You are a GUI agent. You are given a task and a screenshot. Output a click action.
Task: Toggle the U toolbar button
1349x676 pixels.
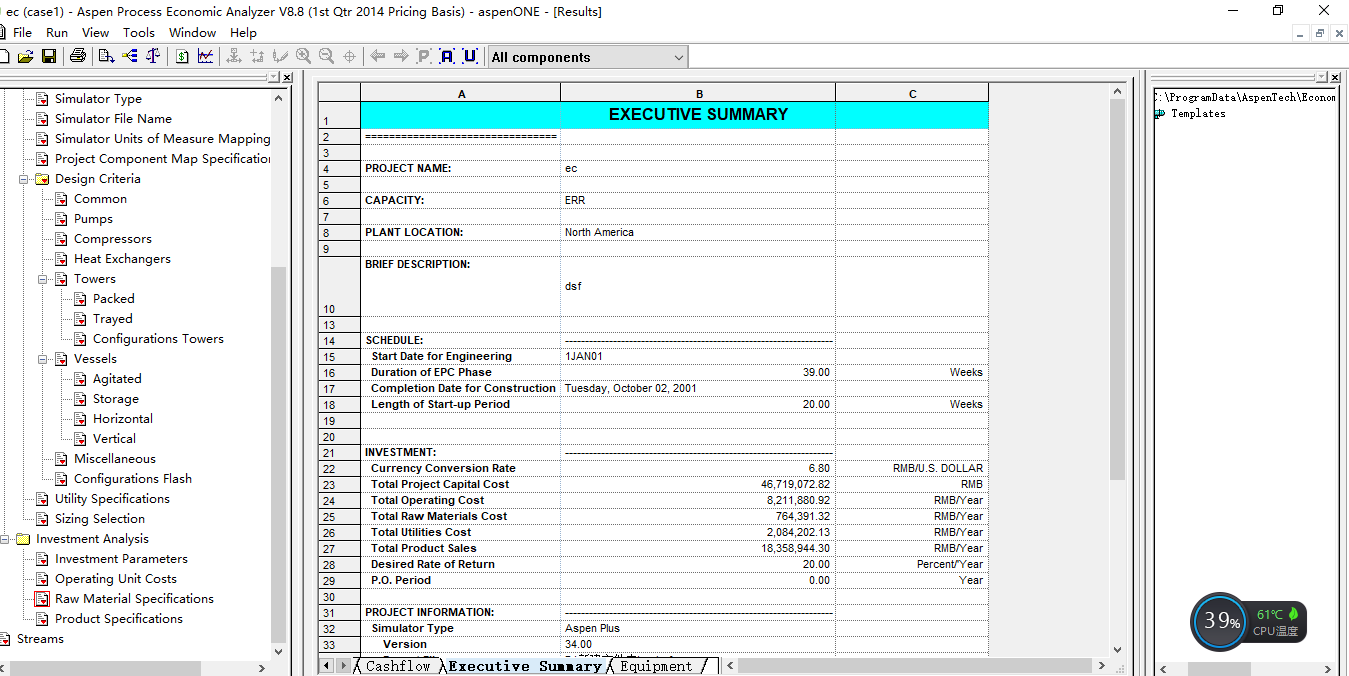pyautogui.click(x=470, y=56)
